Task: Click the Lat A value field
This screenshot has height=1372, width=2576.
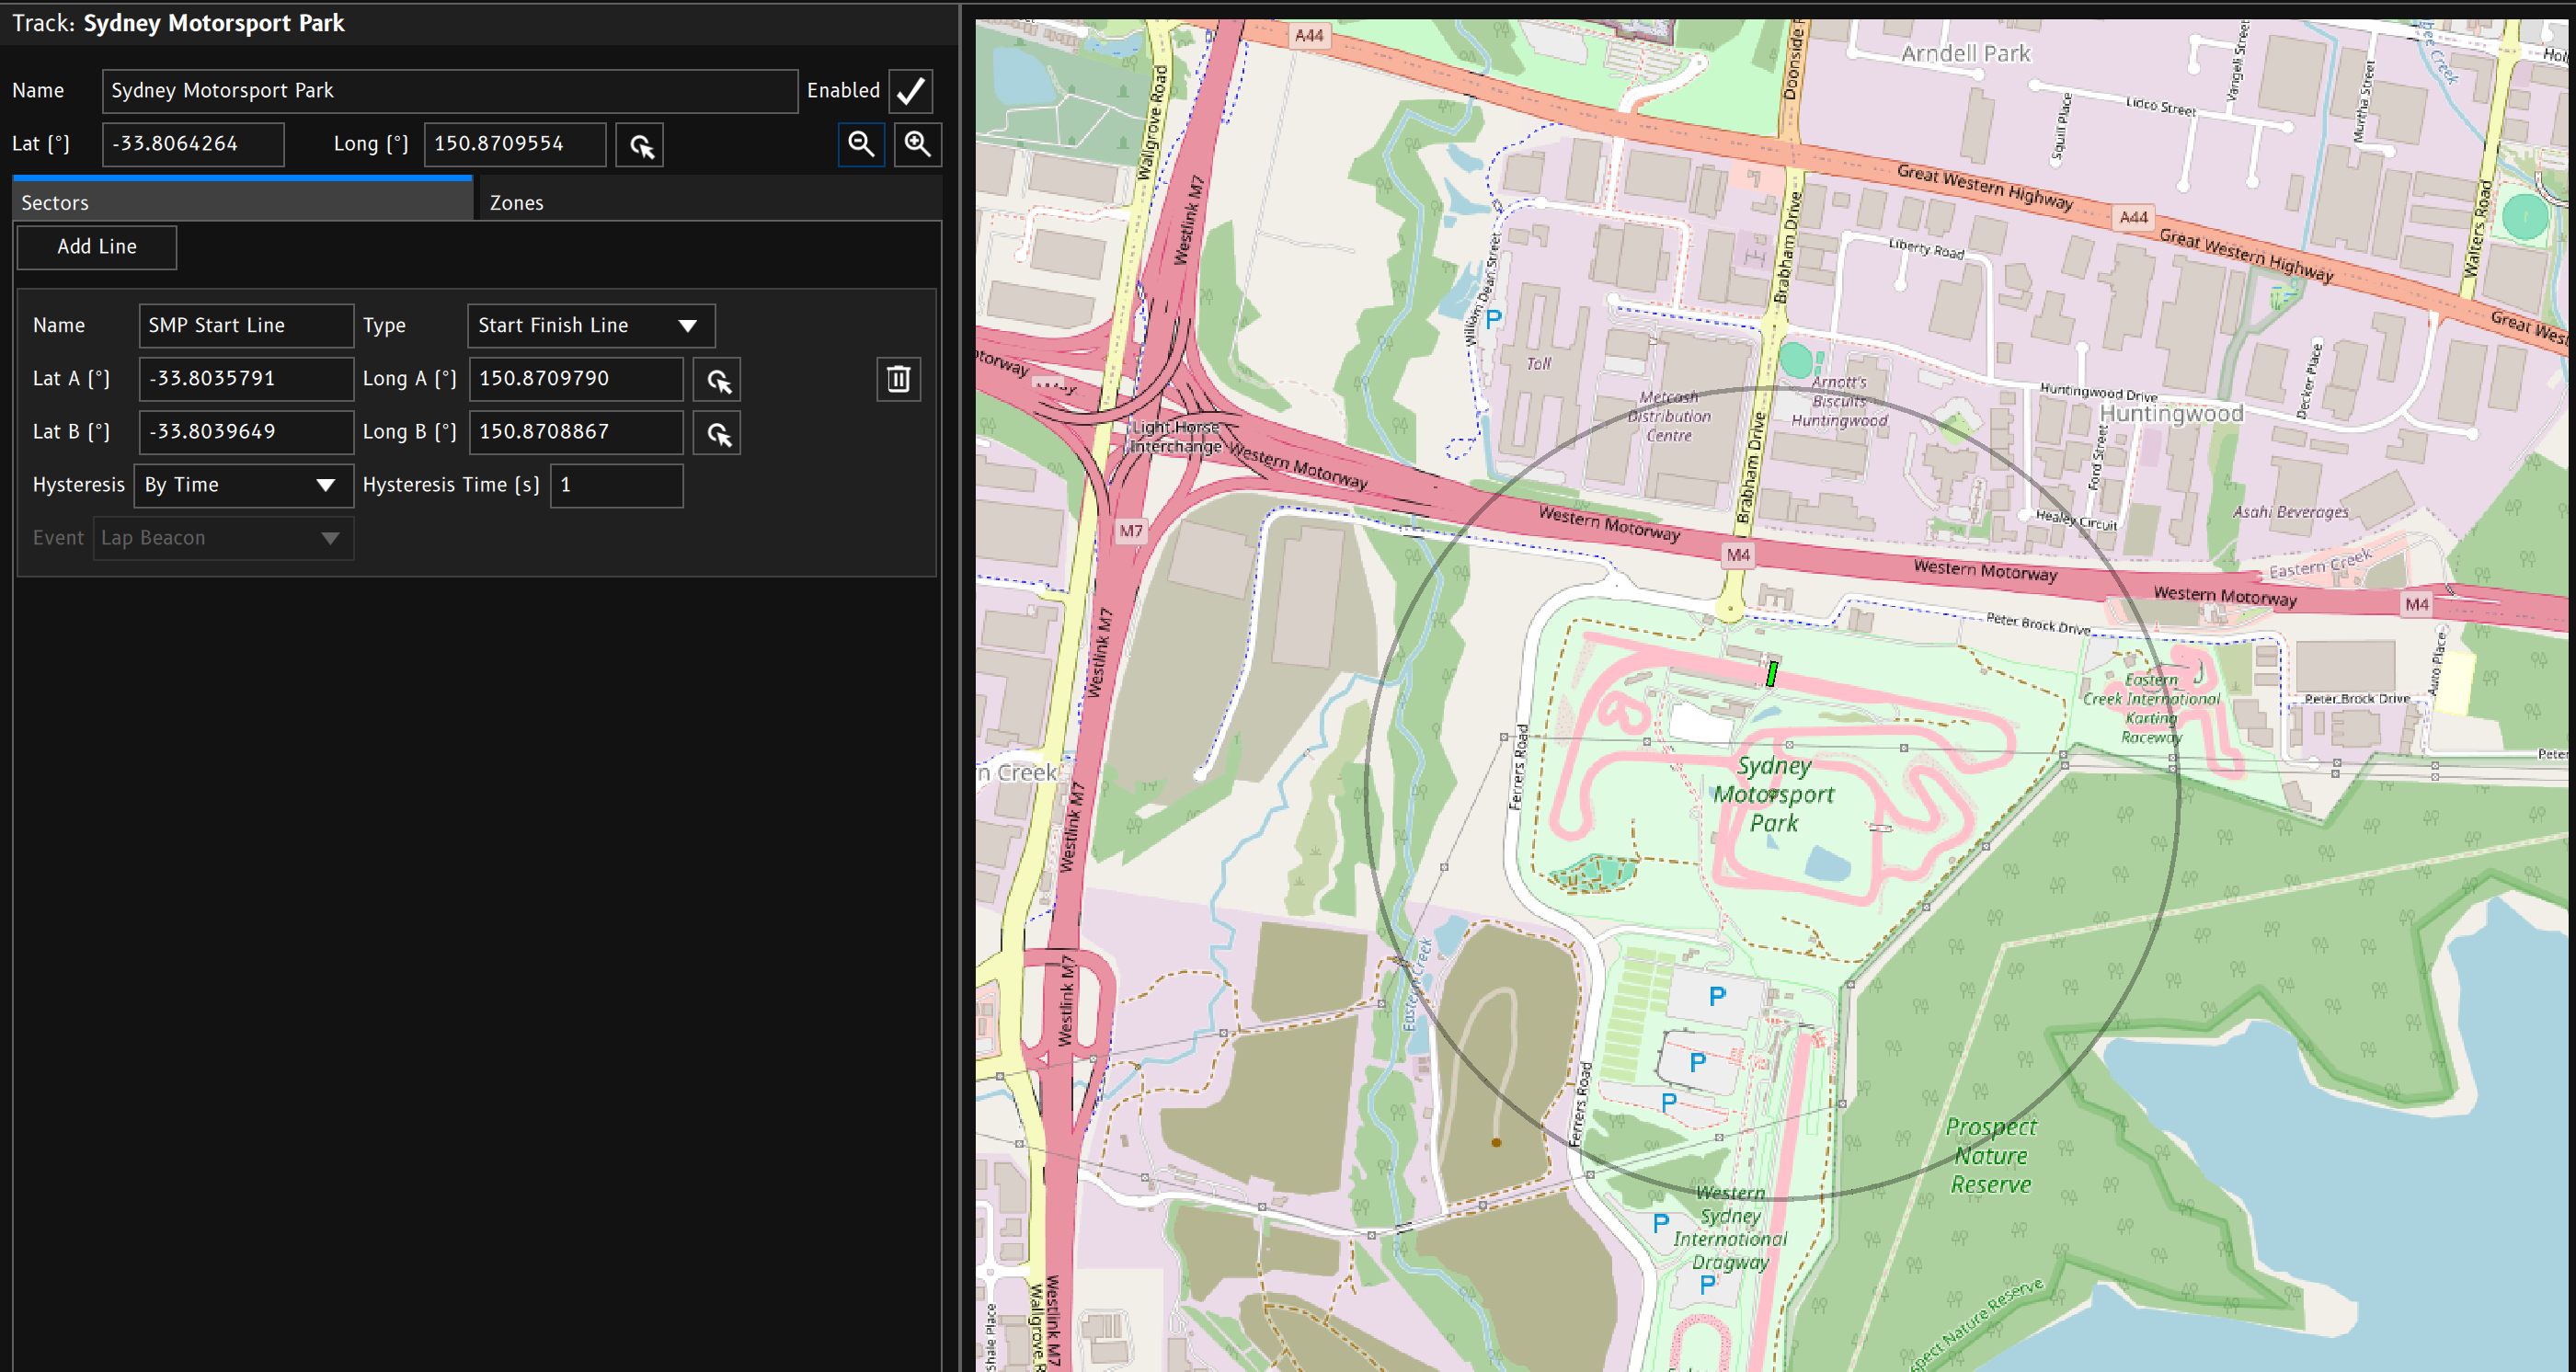Action: pos(246,379)
